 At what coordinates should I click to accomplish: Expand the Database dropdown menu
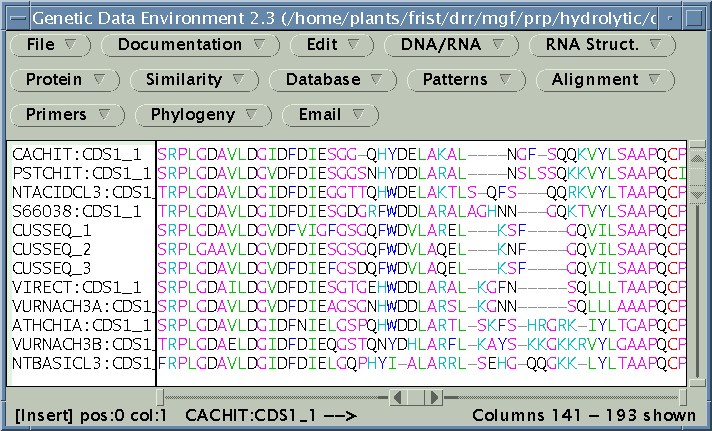[333, 80]
